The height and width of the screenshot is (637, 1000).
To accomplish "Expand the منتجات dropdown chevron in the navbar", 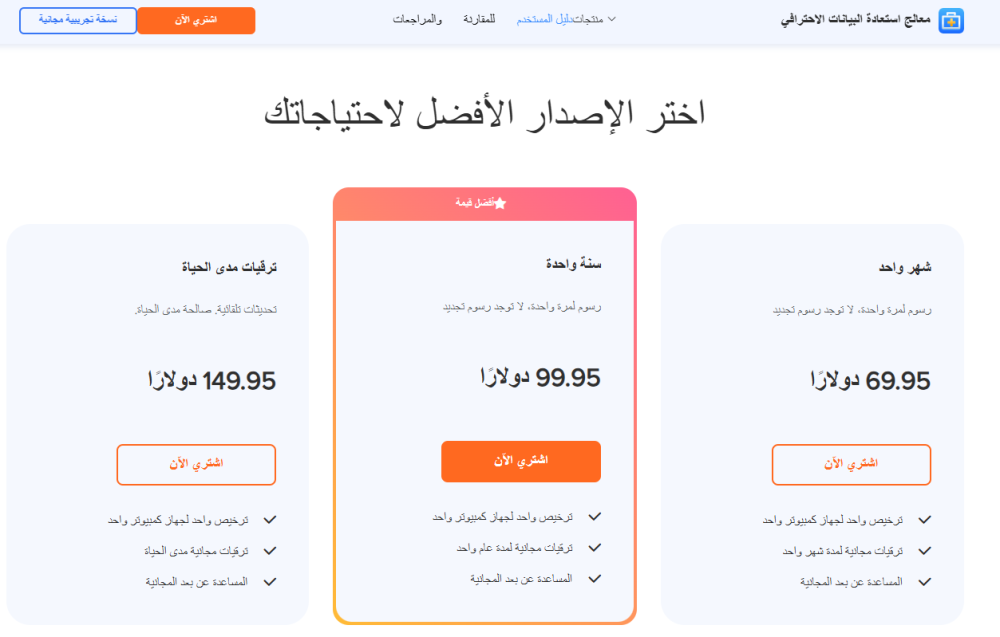I will [612, 19].
